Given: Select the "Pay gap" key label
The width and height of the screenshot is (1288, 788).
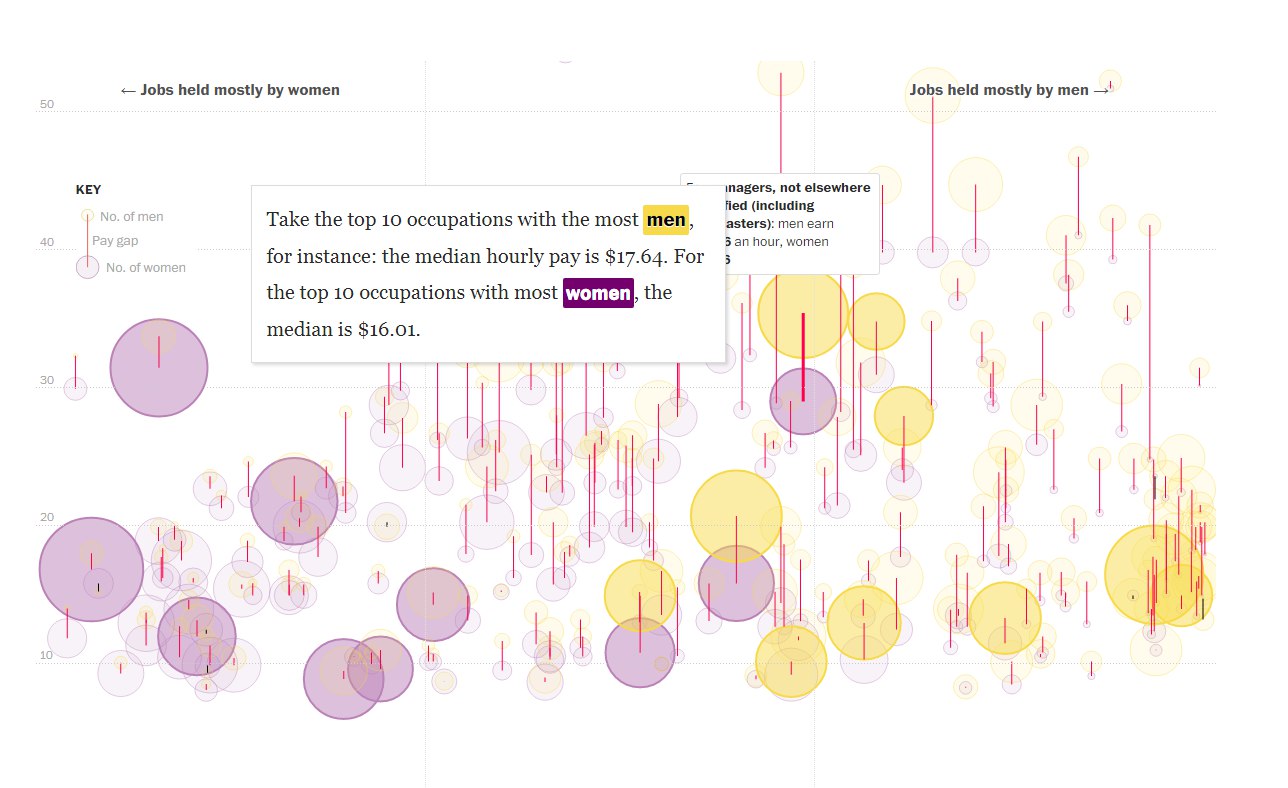Looking at the screenshot, I should pos(115,241).
